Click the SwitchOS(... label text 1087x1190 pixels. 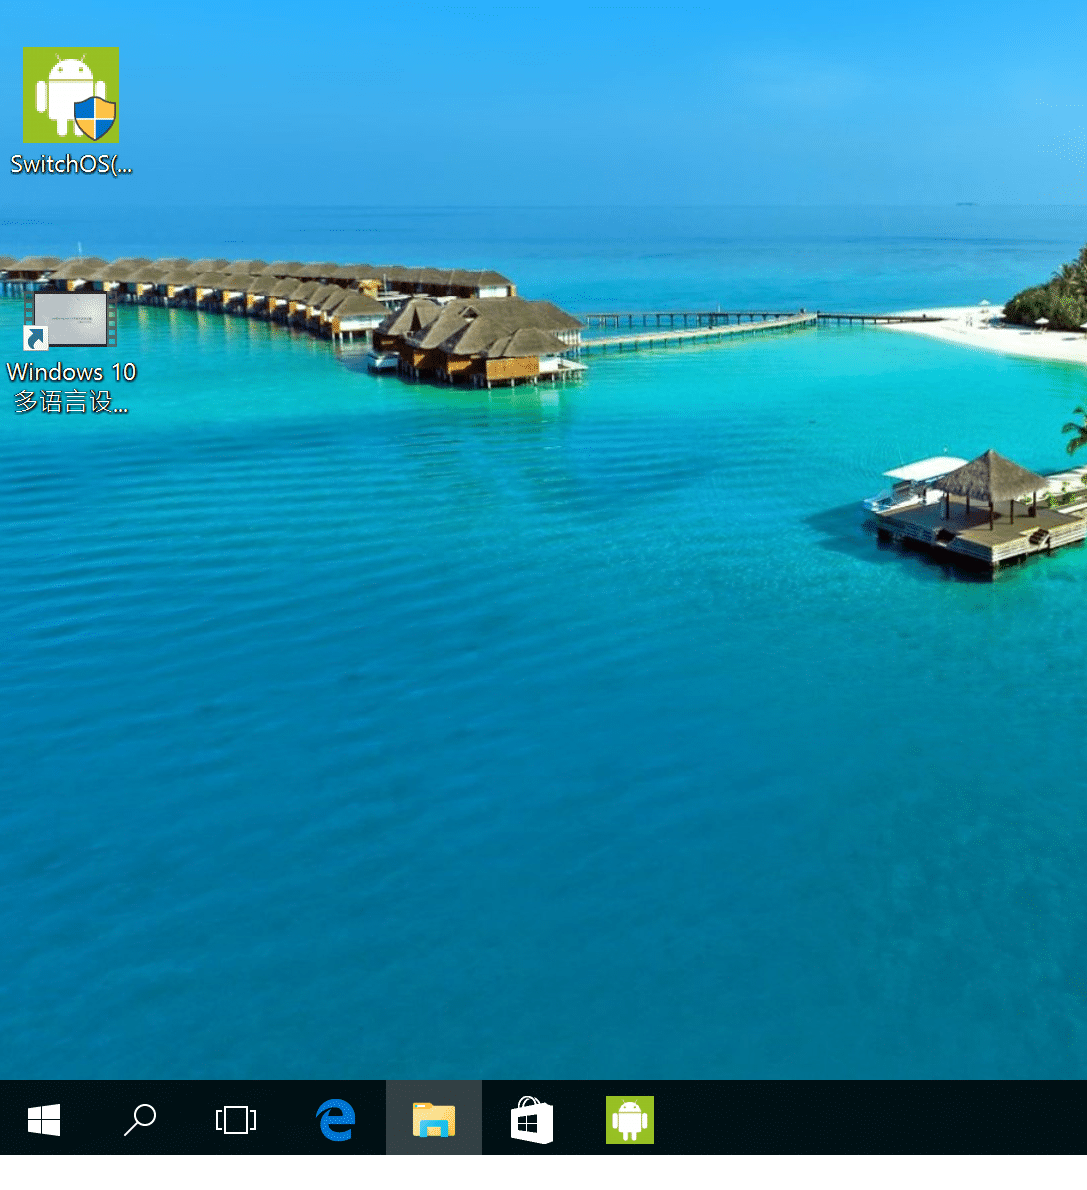[71, 165]
